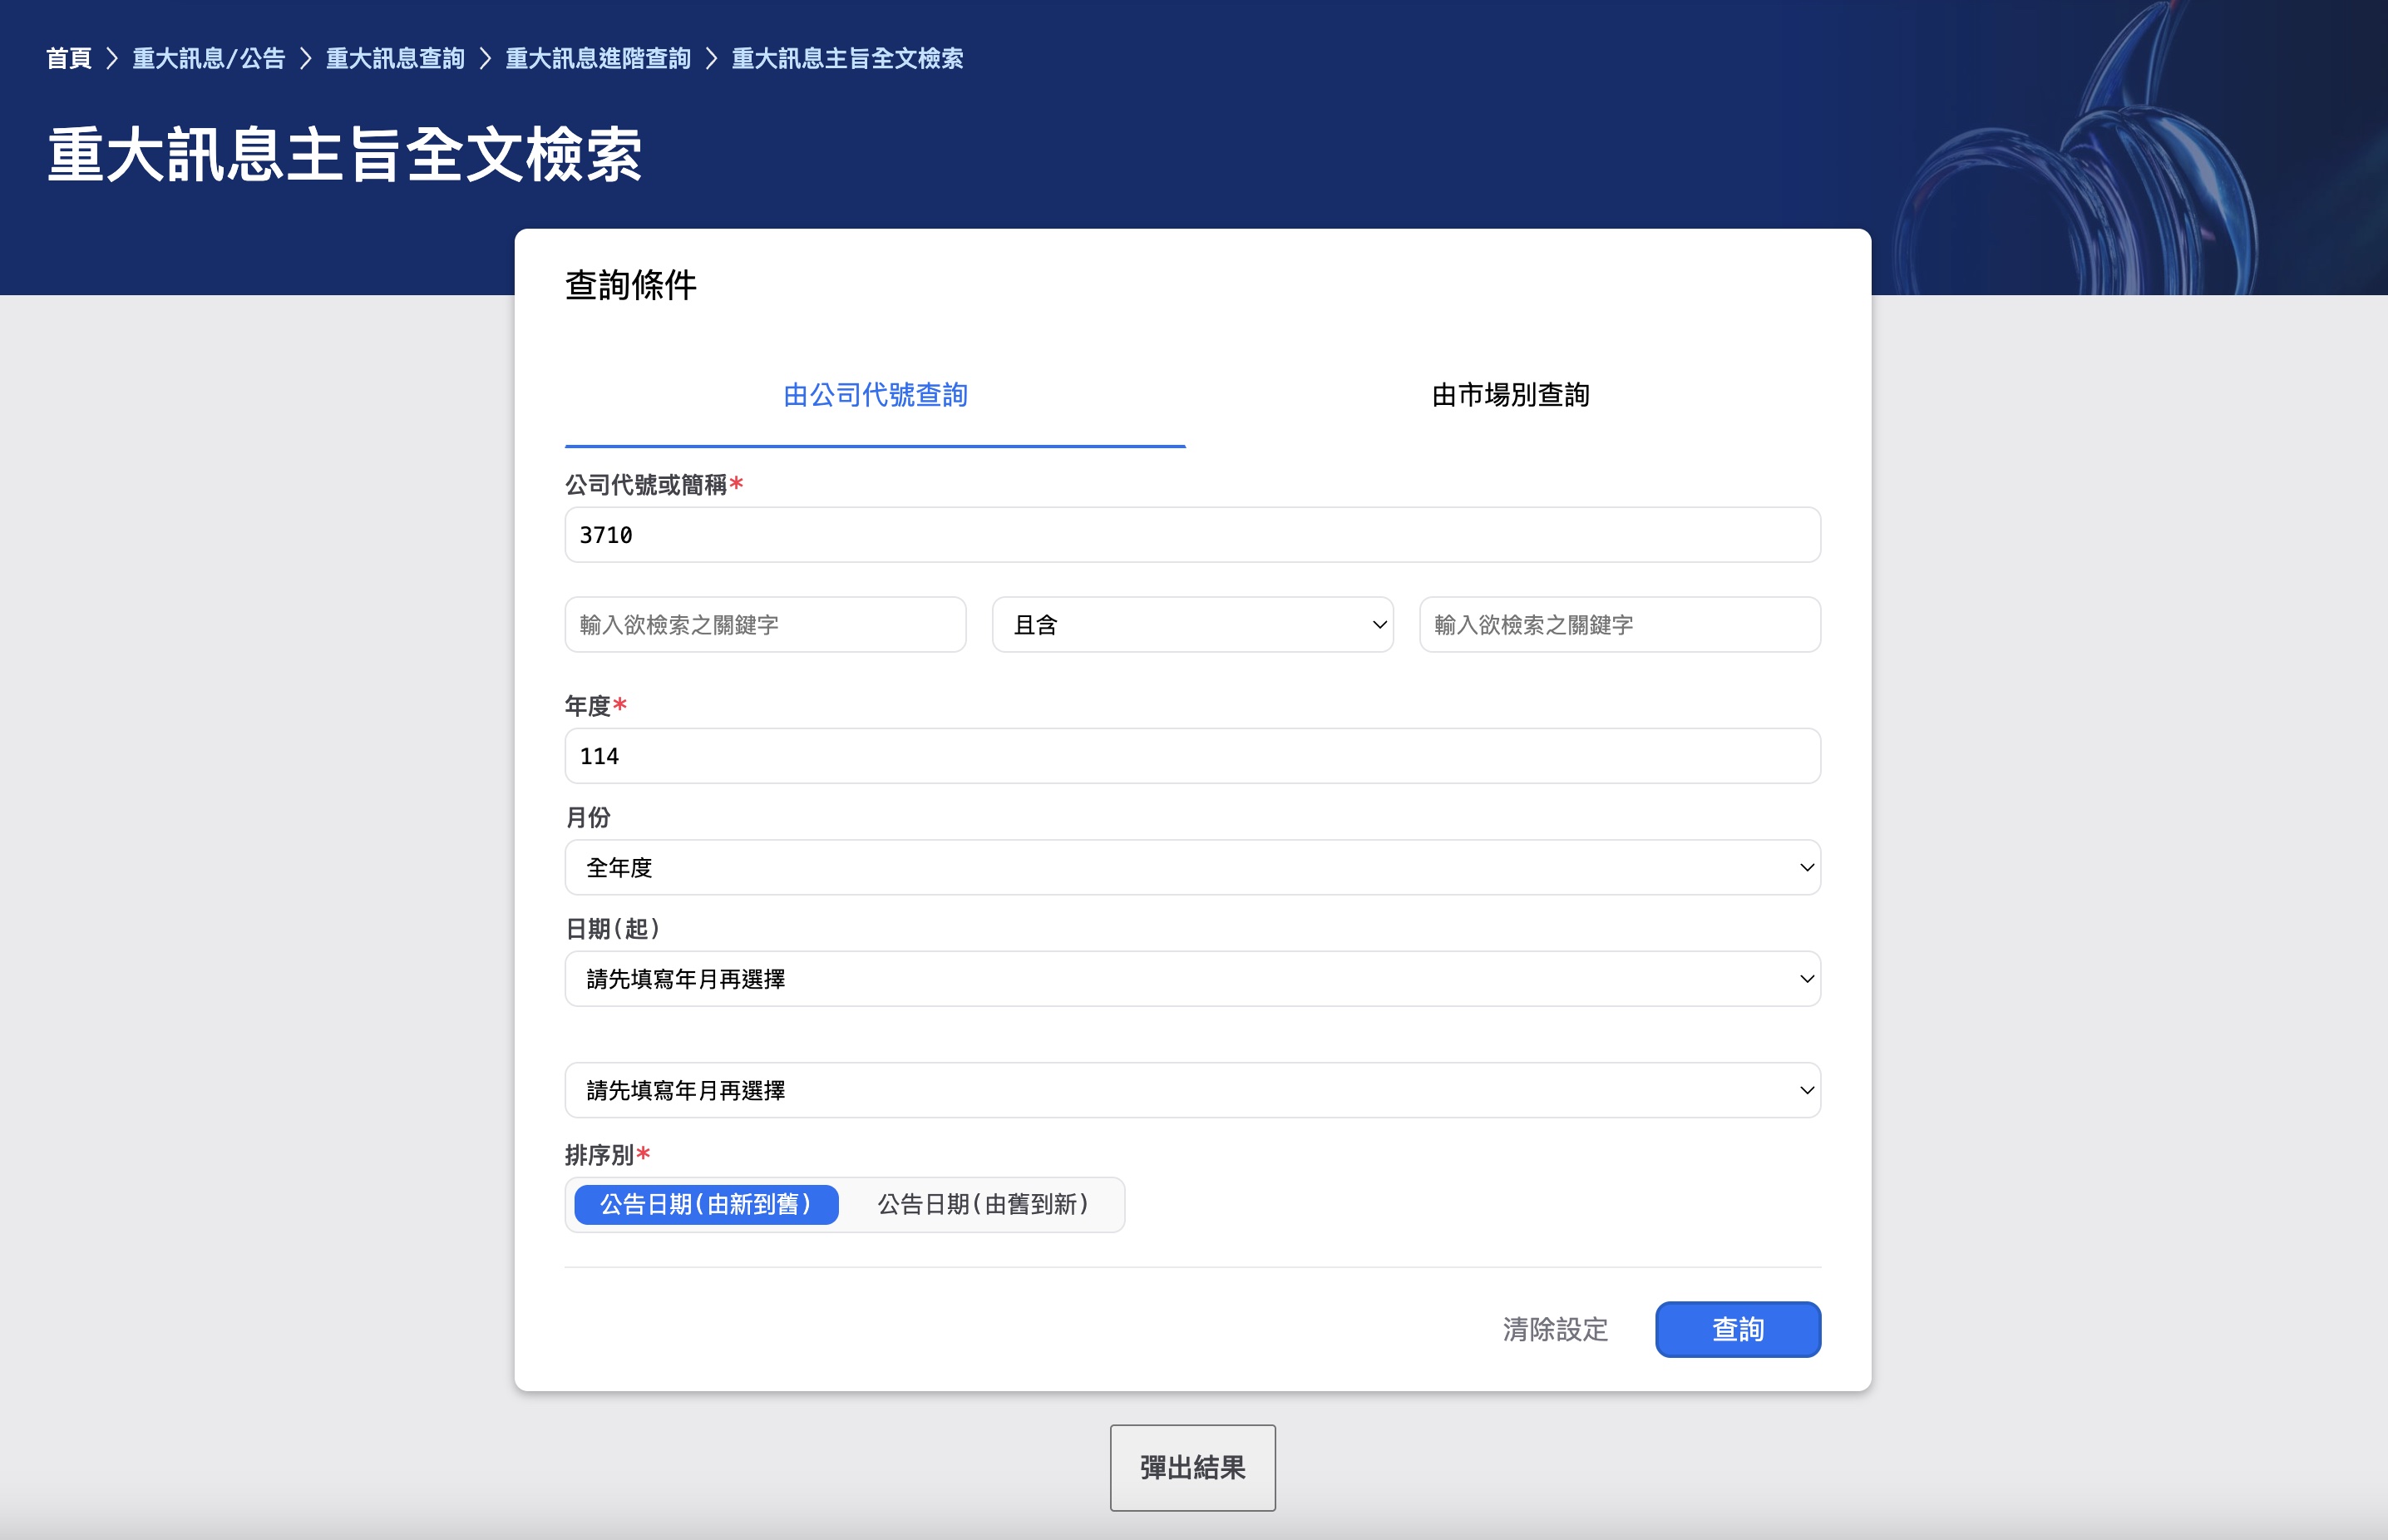Click the 清除設定 button

1555,1329
